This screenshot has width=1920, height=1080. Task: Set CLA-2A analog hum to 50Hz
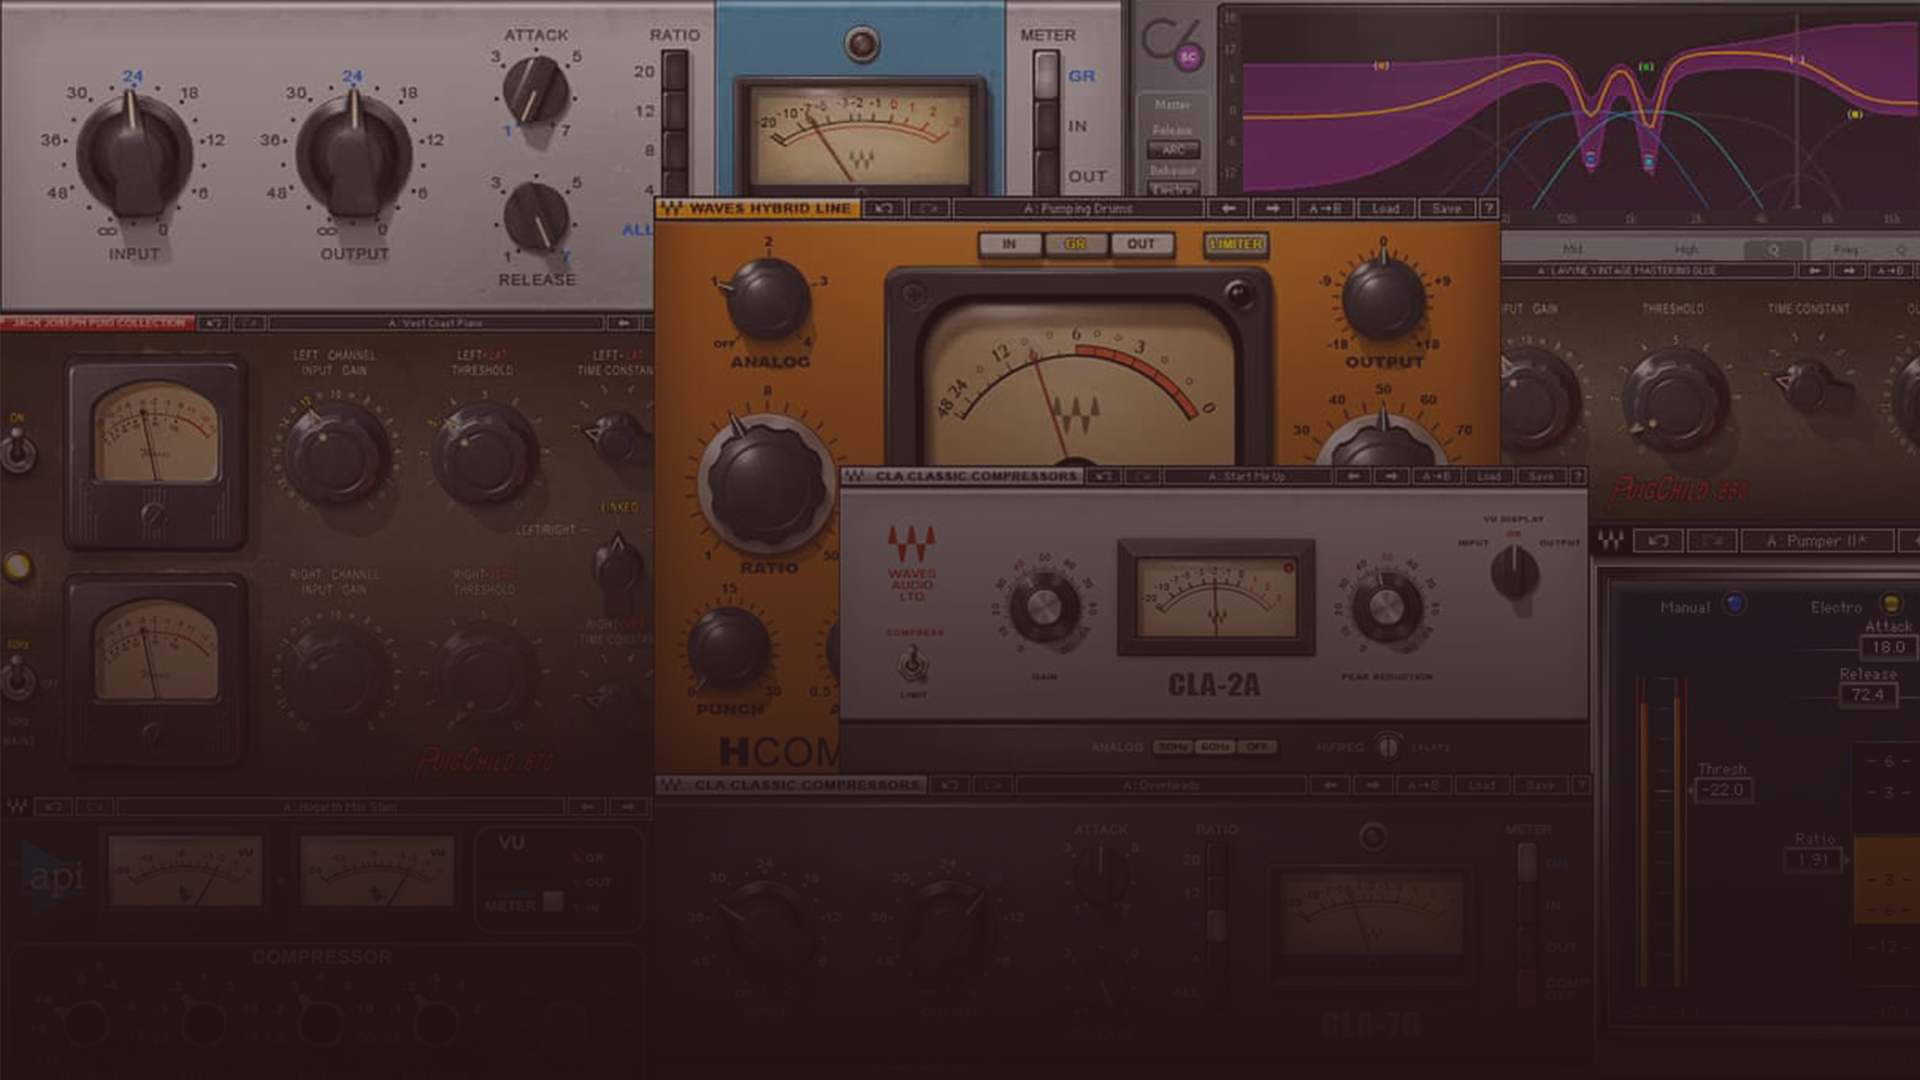pos(1172,747)
